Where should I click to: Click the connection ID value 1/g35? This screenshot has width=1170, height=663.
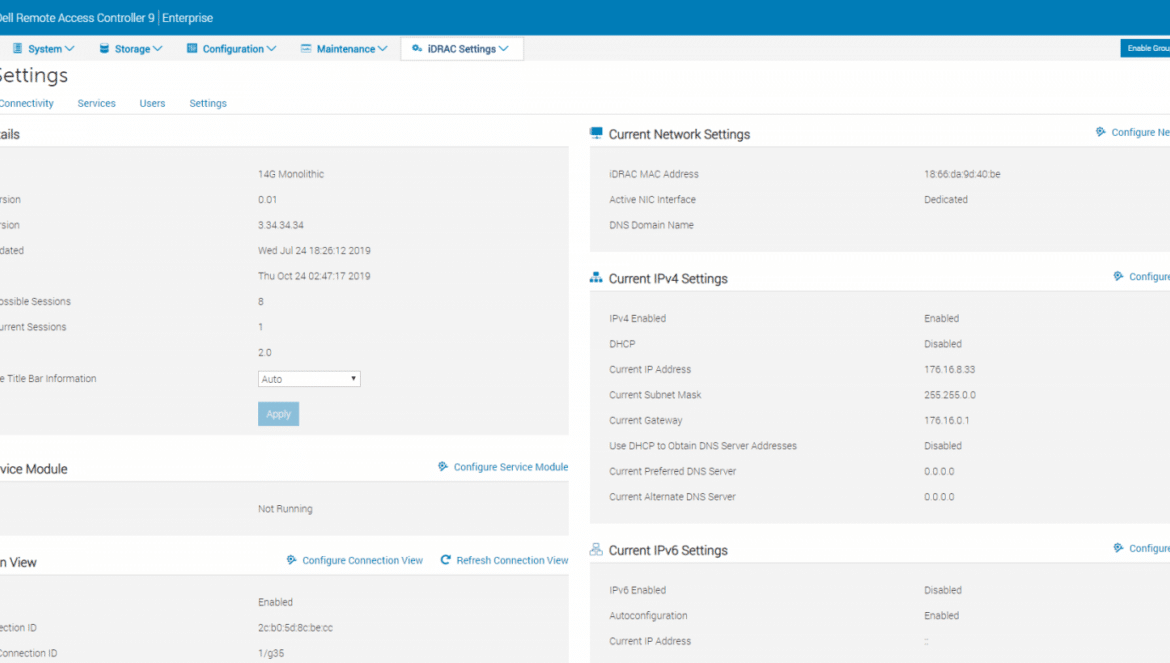click(271, 653)
